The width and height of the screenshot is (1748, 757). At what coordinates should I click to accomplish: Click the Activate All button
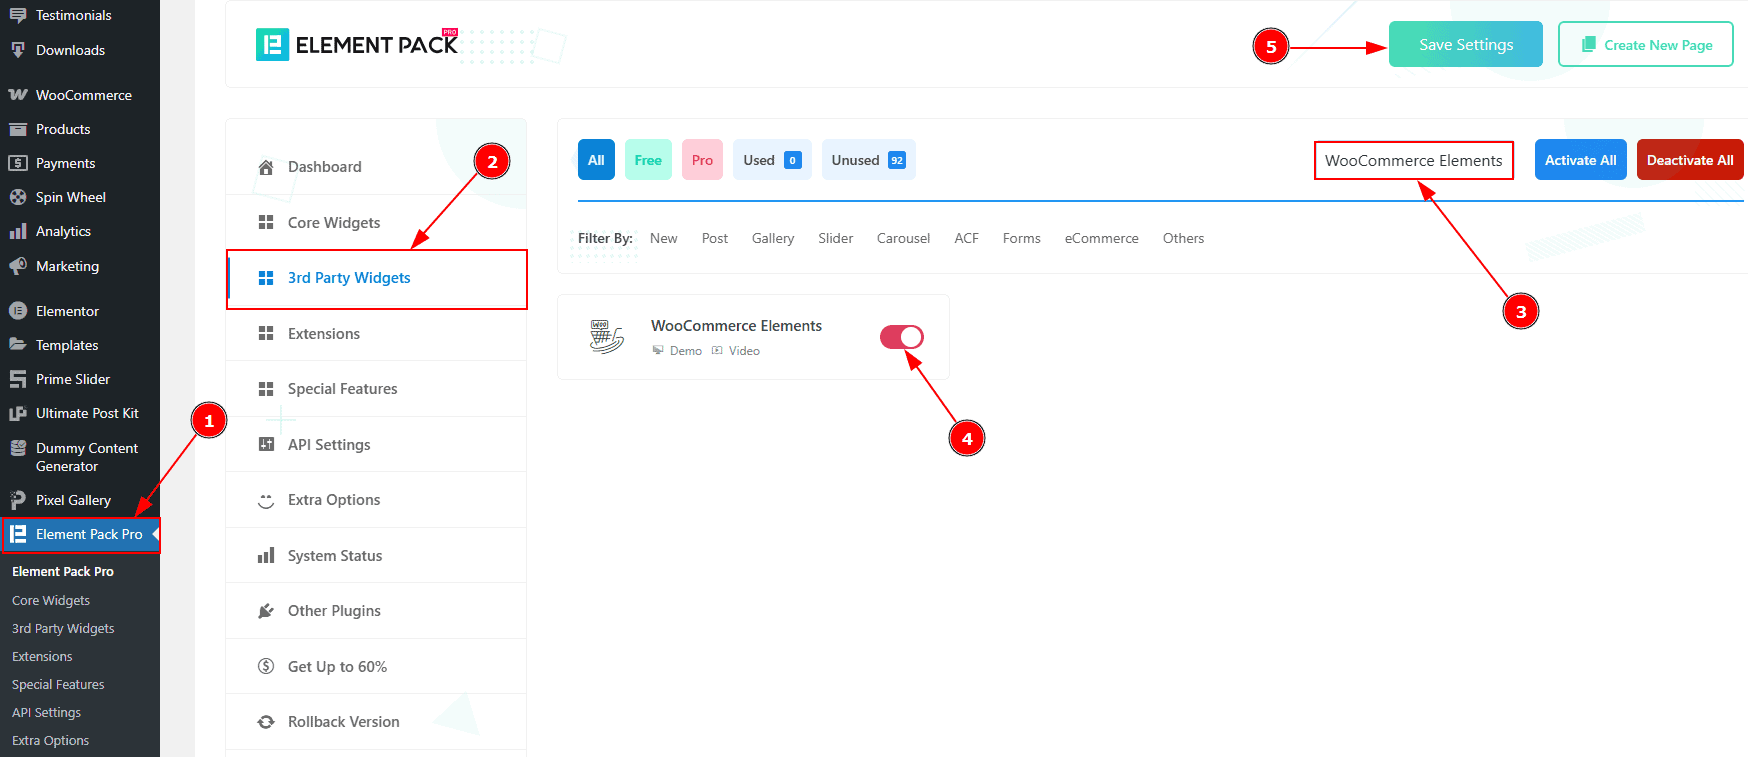[x=1580, y=160]
